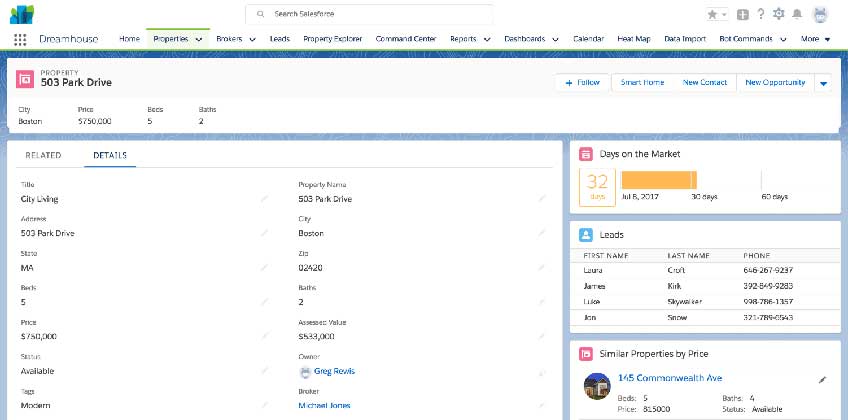Image resolution: width=848 pixels, height=420 pixels.
Task: Expand the Properties tab dropdown chevron
Action: click(199, 39)
